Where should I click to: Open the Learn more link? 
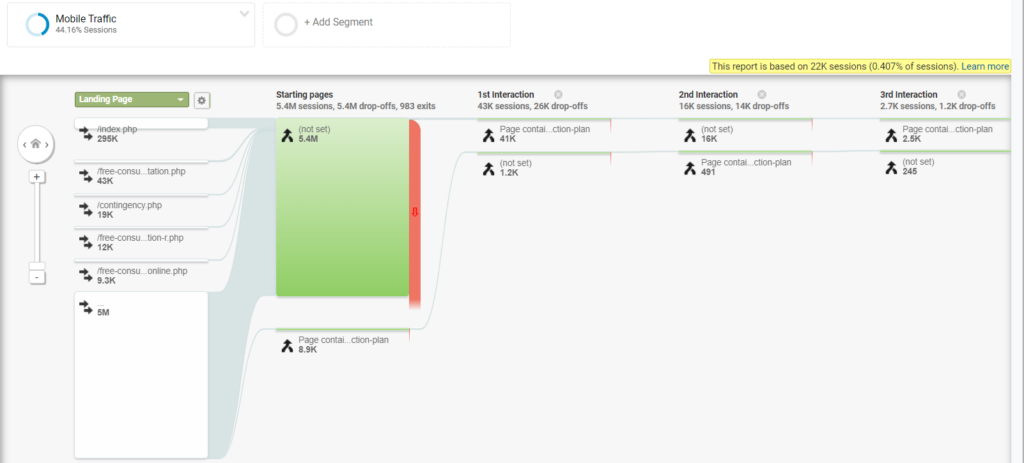coord(985,66)
